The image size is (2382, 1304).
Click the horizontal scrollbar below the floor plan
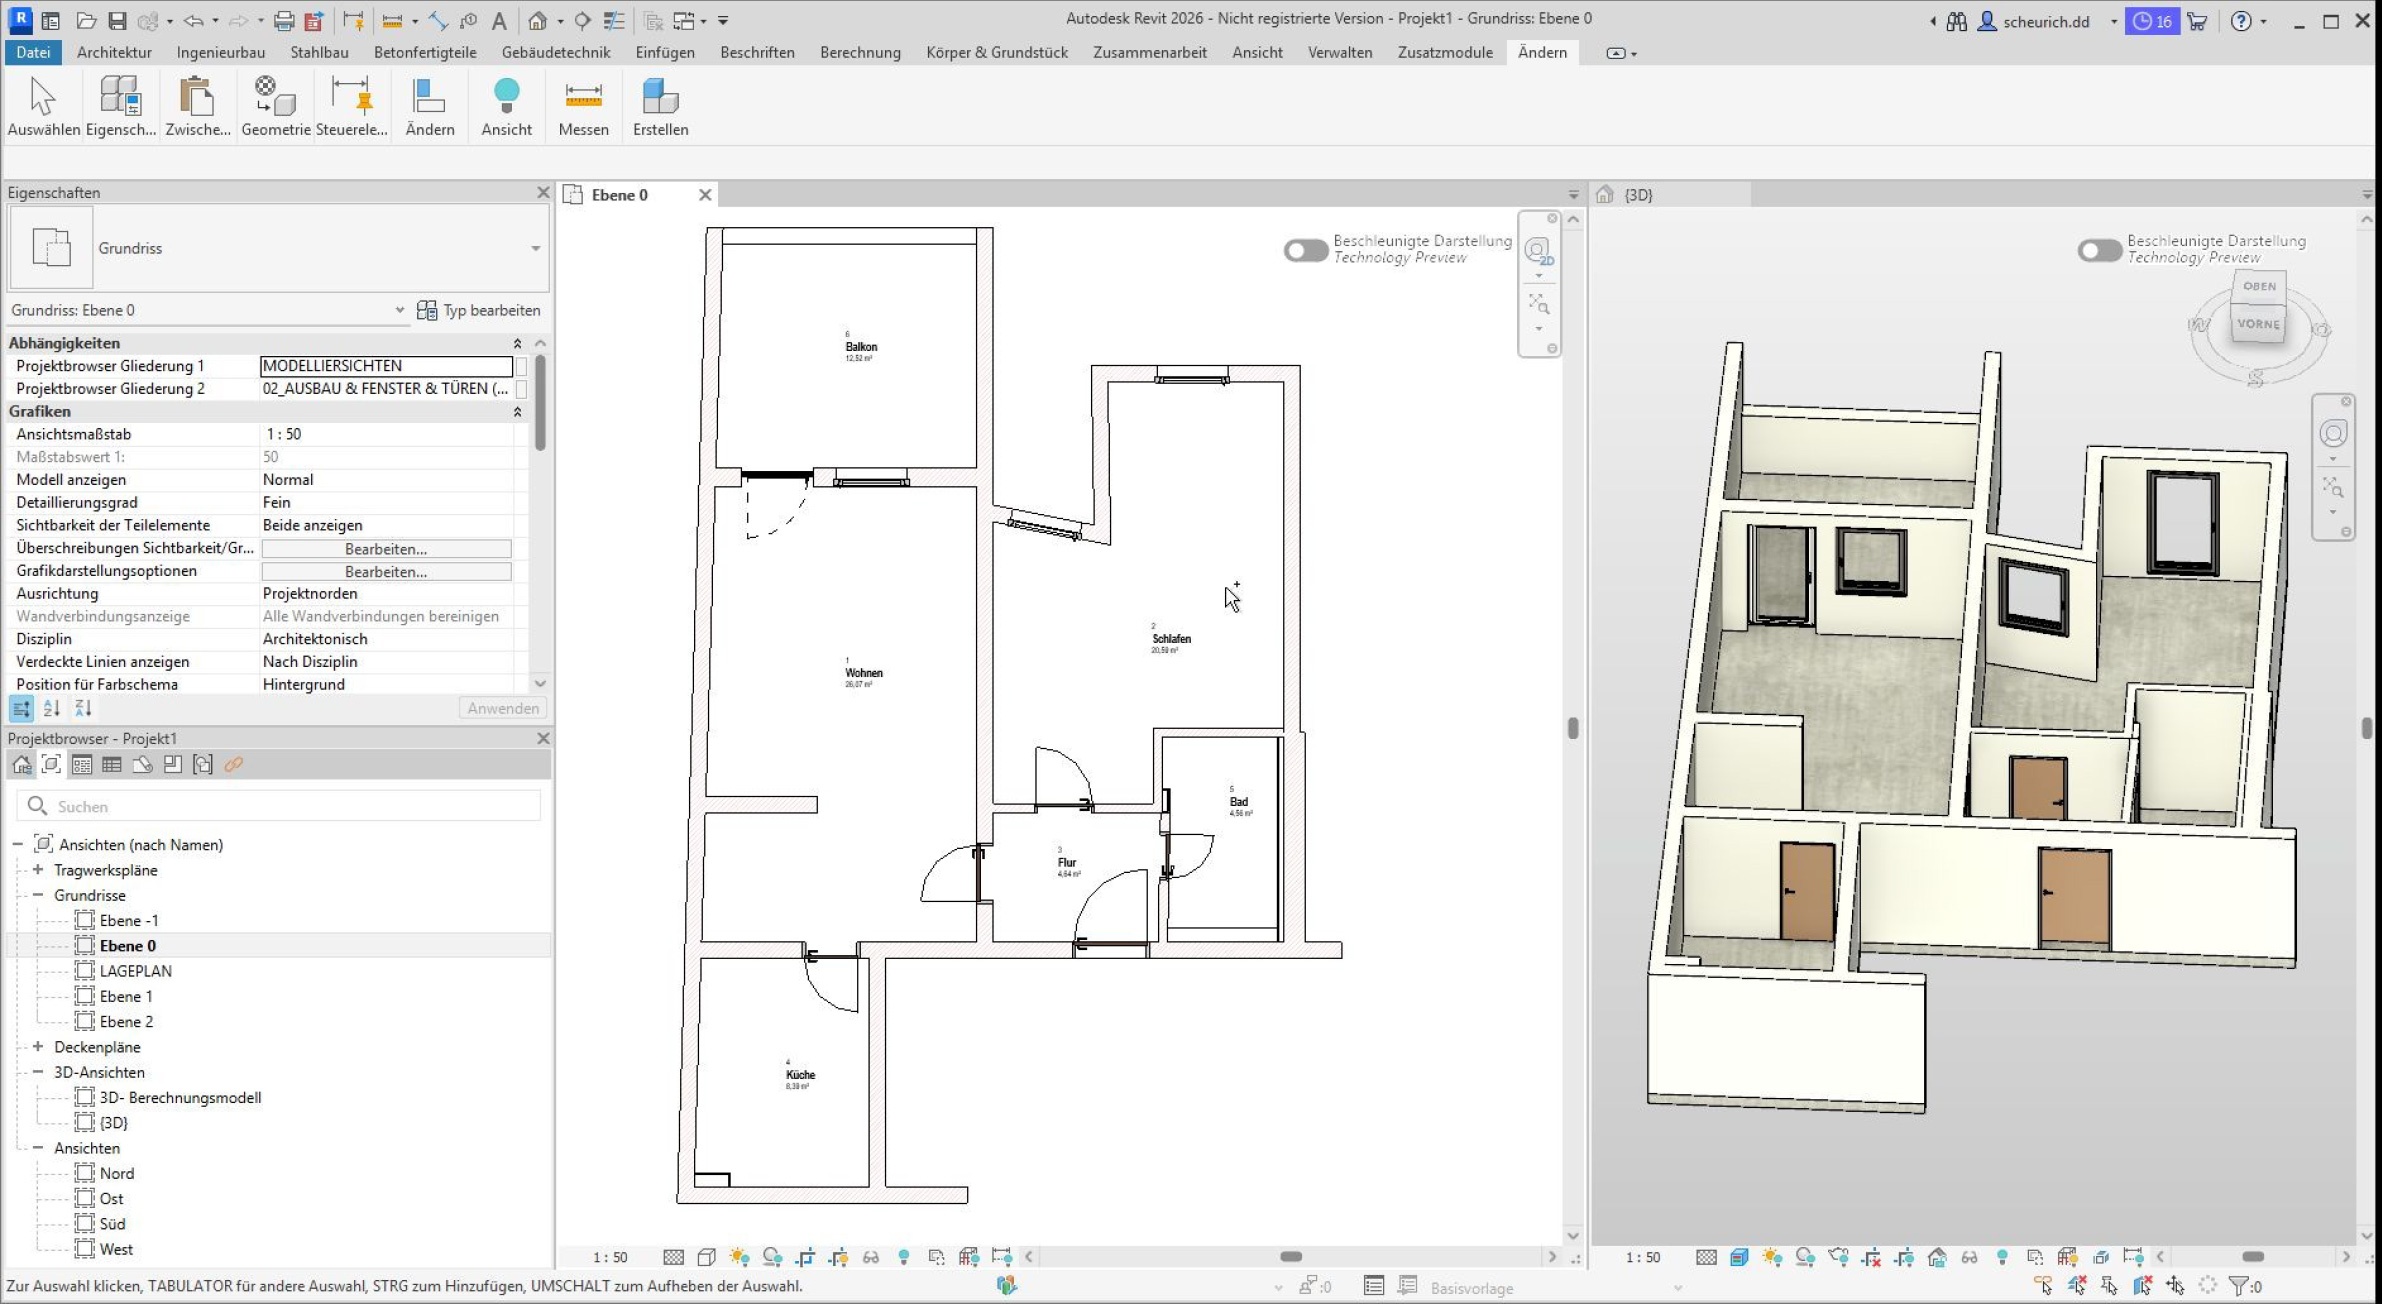click(1290, 1257)
